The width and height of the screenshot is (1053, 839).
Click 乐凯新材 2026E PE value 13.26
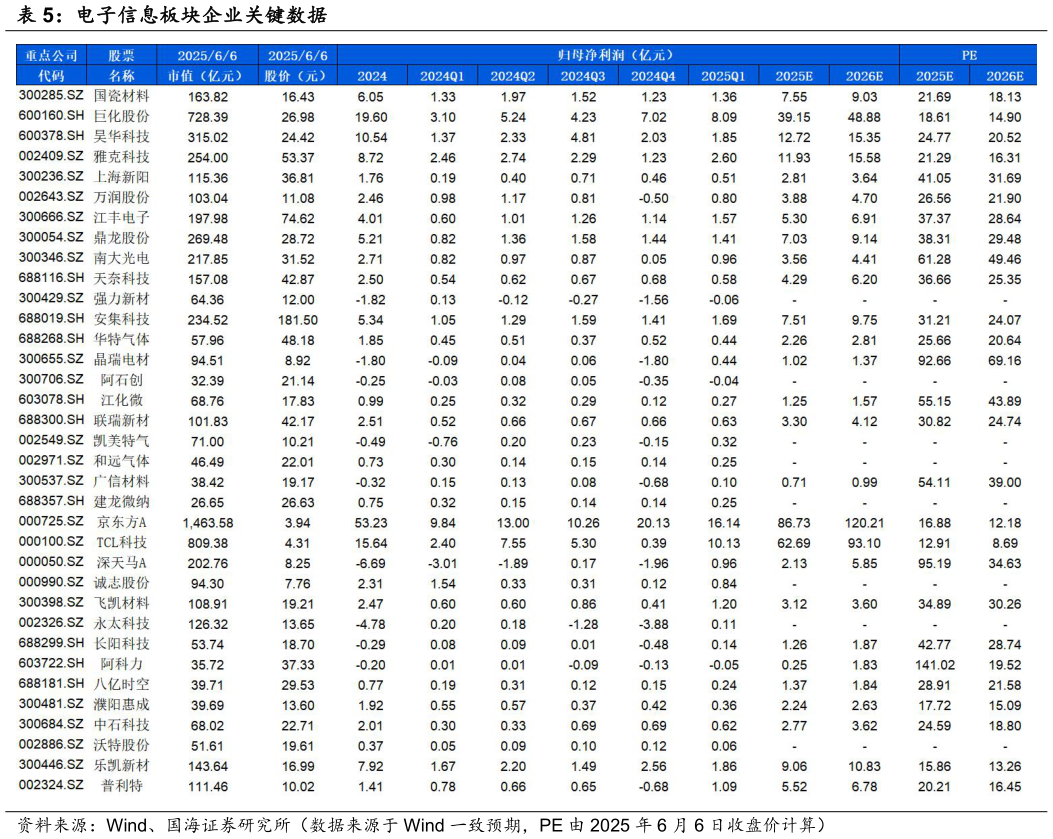pos(1004,767)
